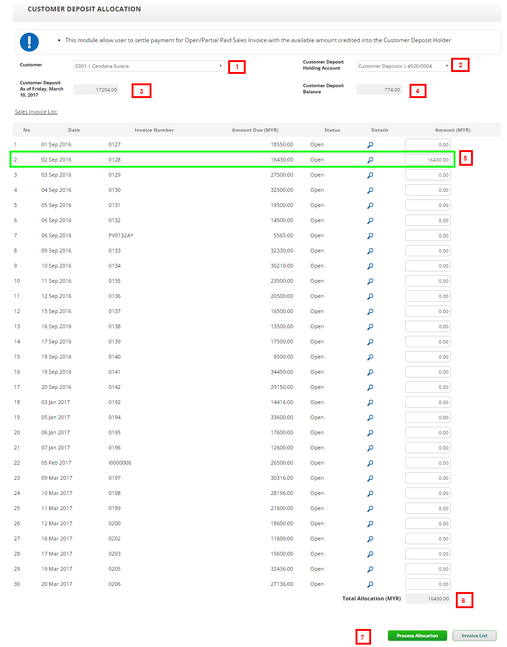Open the Sales Invoice List link
Image resolution: width=507 pixels, height=647 pixels.
click(36, 112)
